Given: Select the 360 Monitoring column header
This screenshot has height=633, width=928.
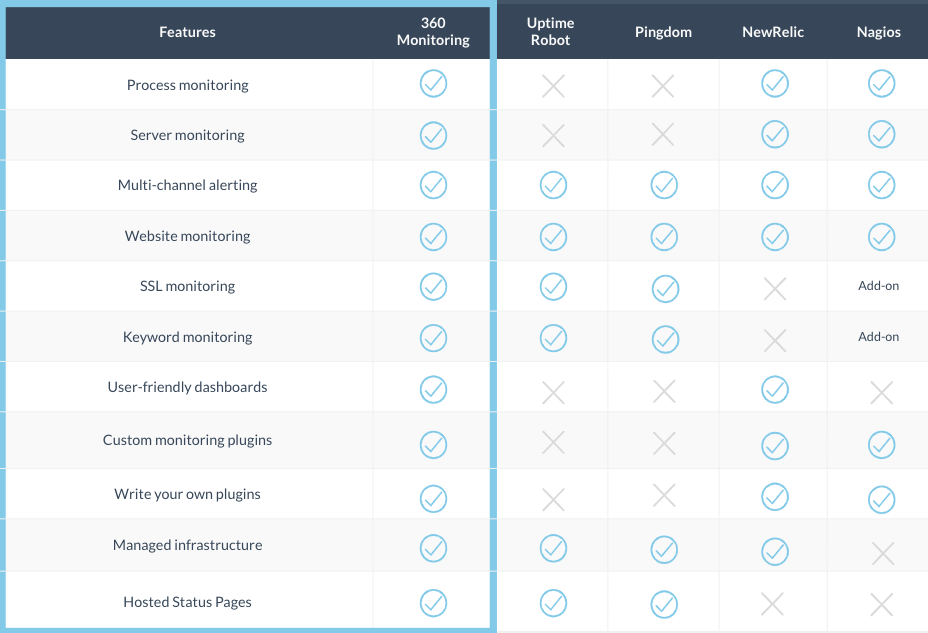Looking at the screenshot, I should (433, 31).
